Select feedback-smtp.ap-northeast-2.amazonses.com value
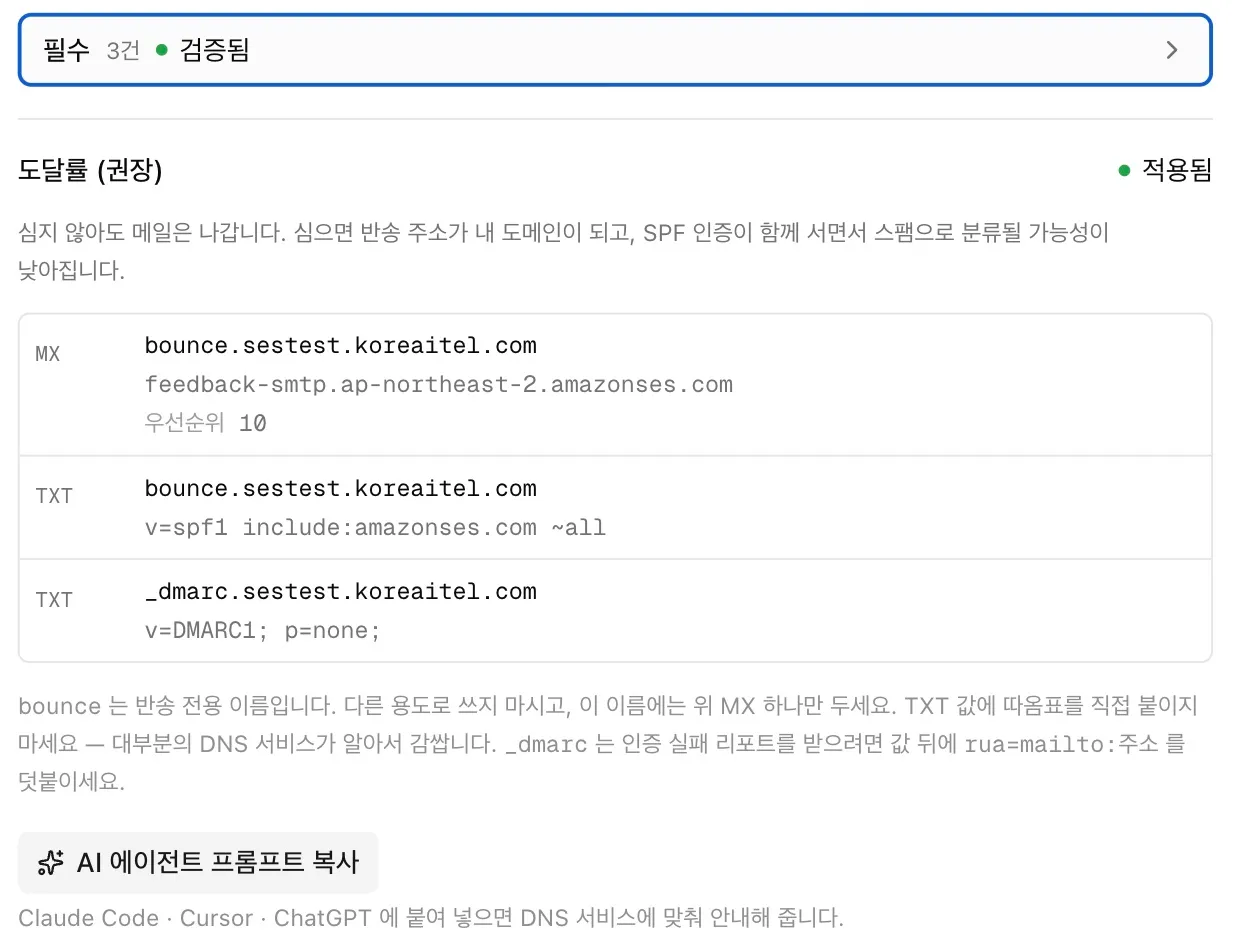The width and height of the screenshot is (1256, 952). [438, 385]
